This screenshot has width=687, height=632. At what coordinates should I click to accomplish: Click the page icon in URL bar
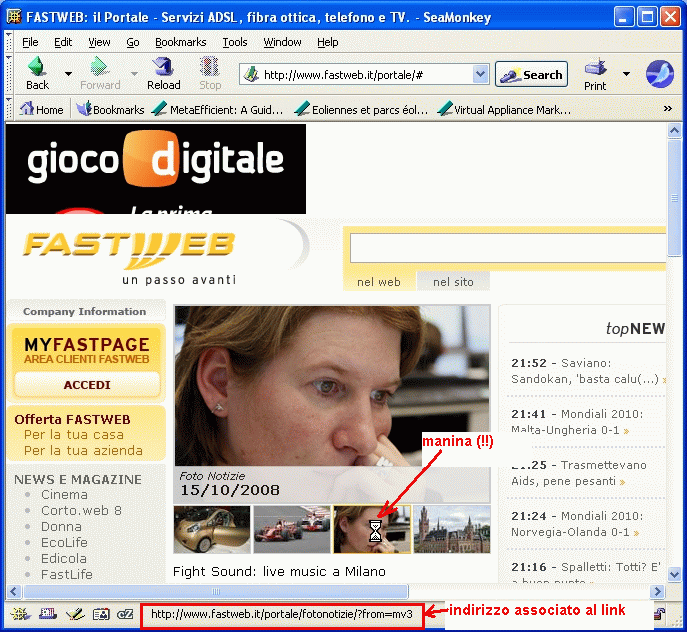[251, 75]
